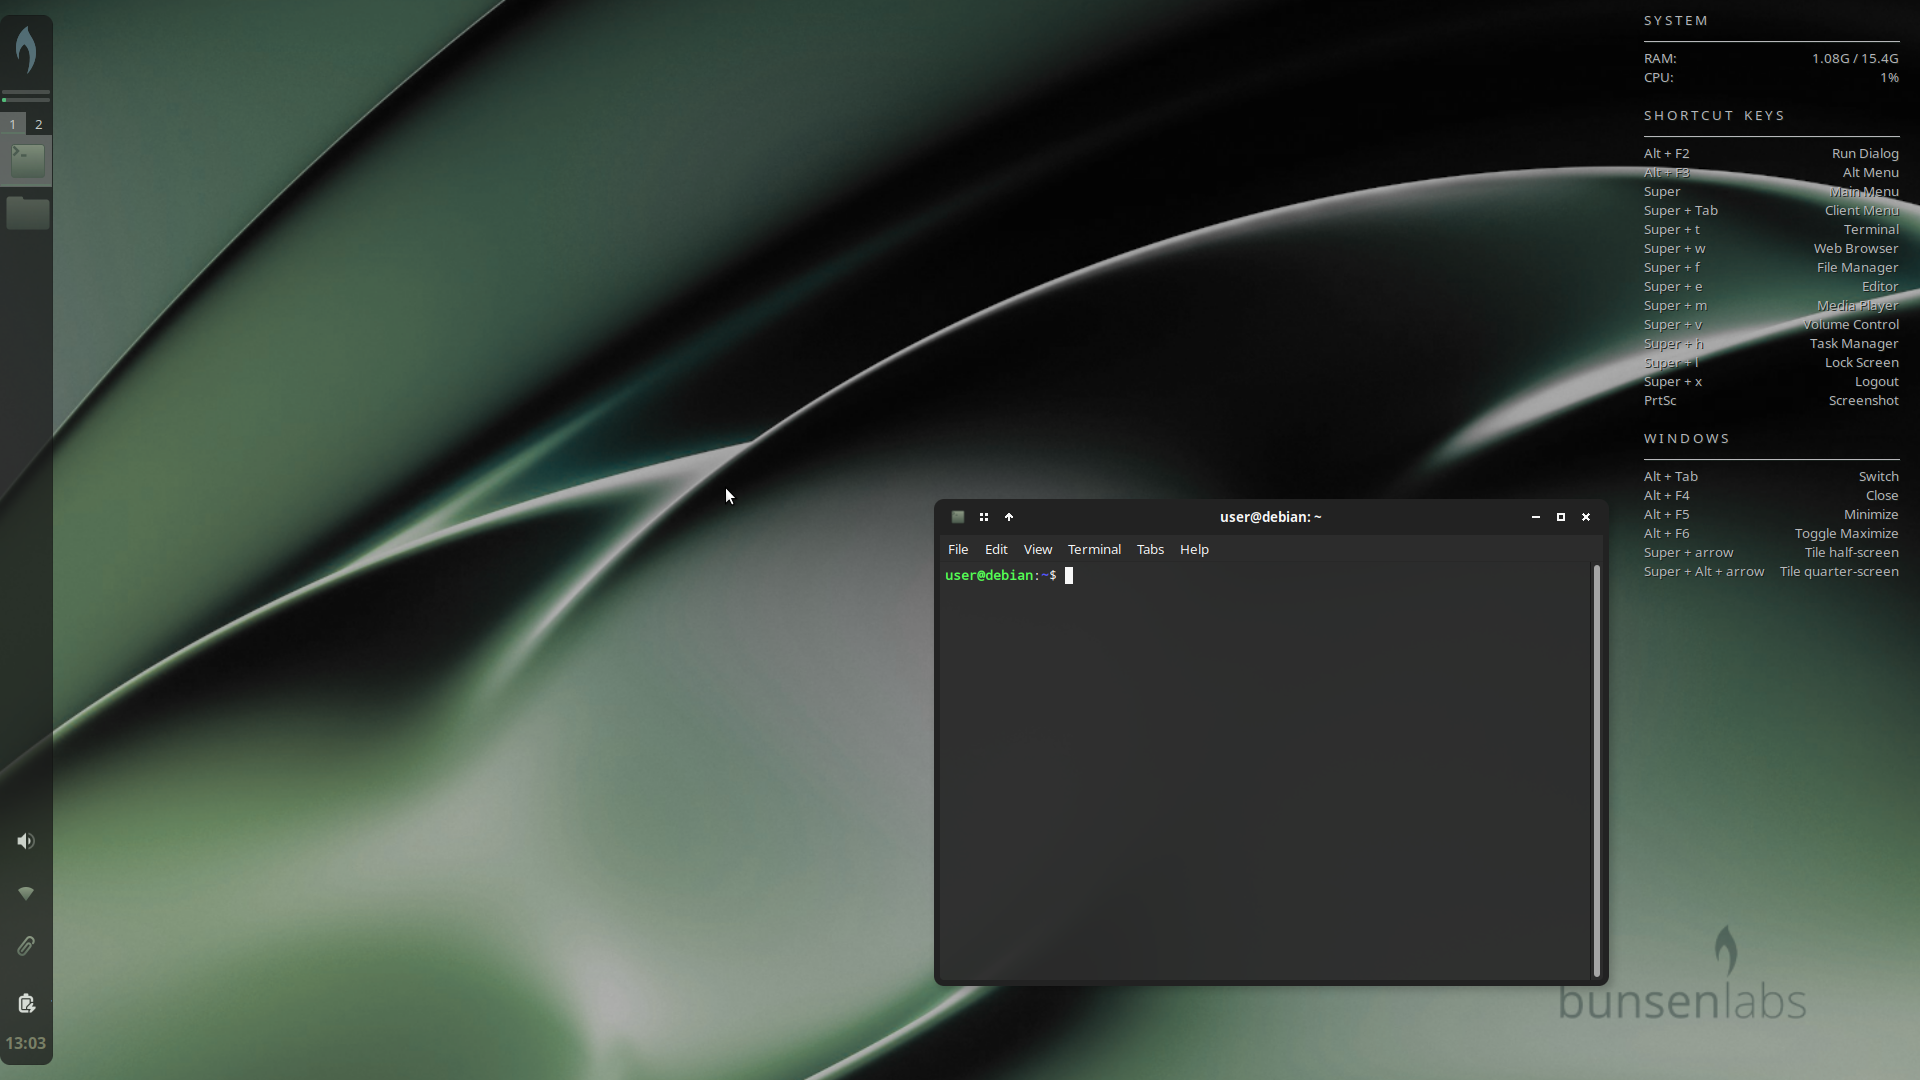Open the File menu in the terminal
The width and height of the screenshot is (1920, 1080).
(957, 549)
